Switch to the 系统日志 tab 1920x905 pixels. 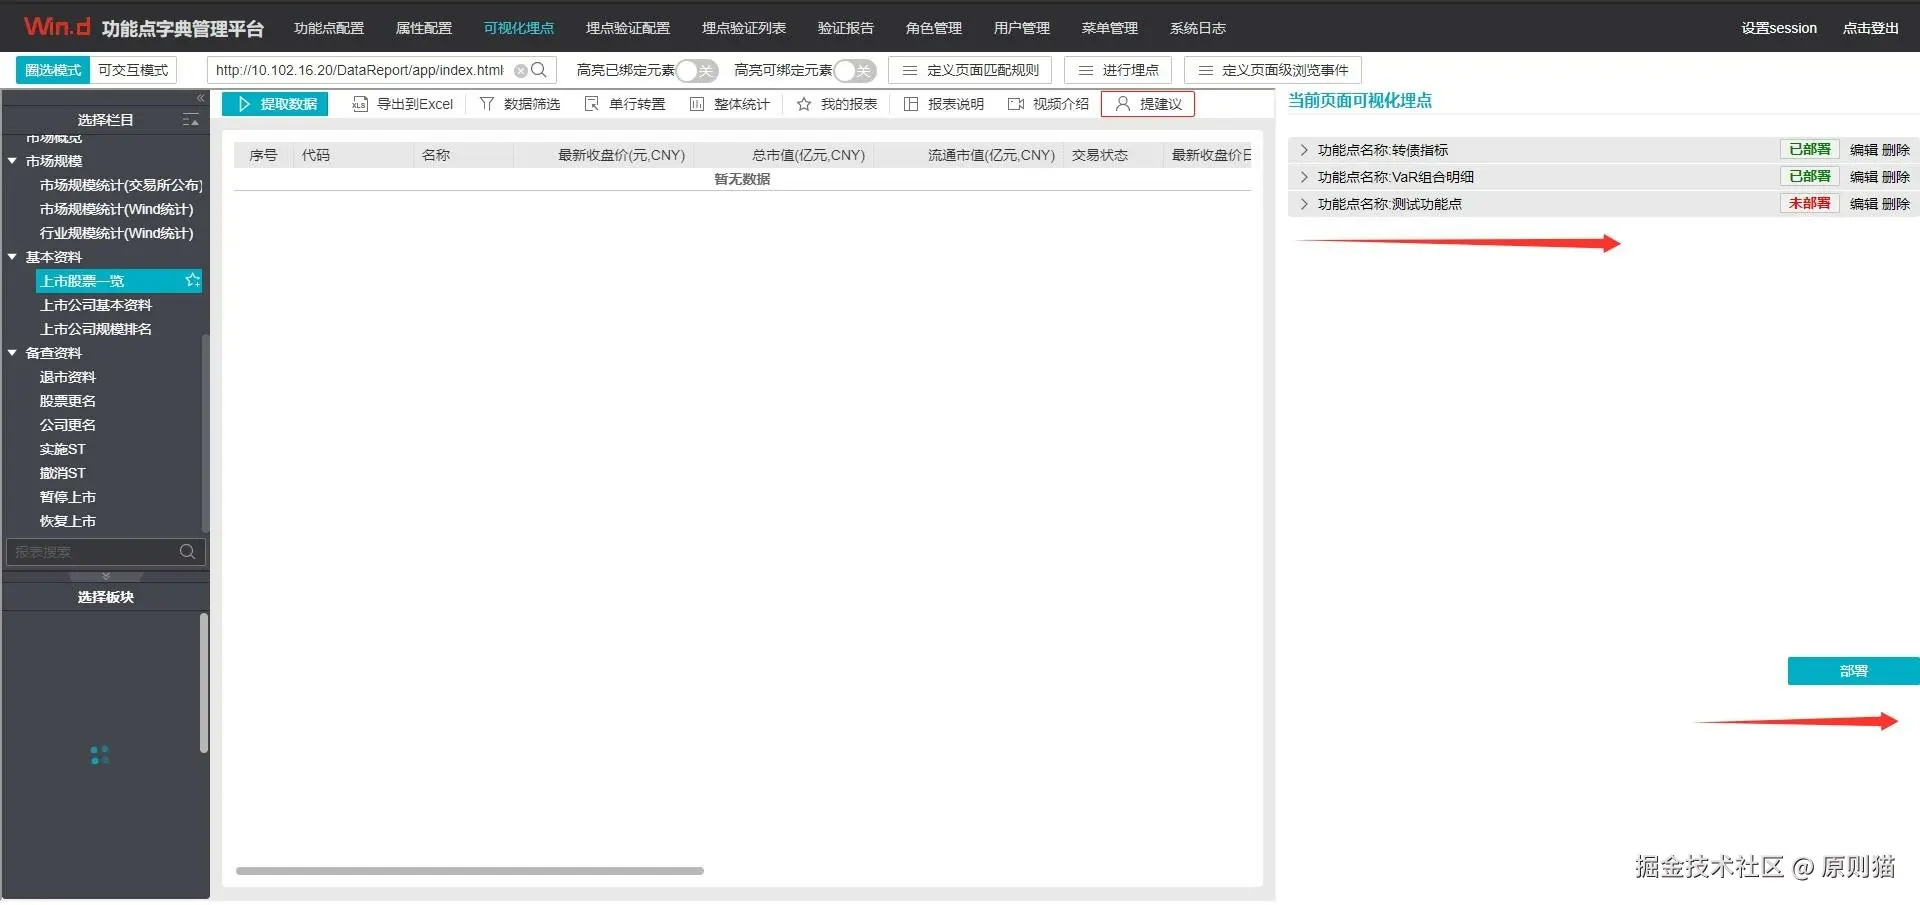click(1197, 27)
